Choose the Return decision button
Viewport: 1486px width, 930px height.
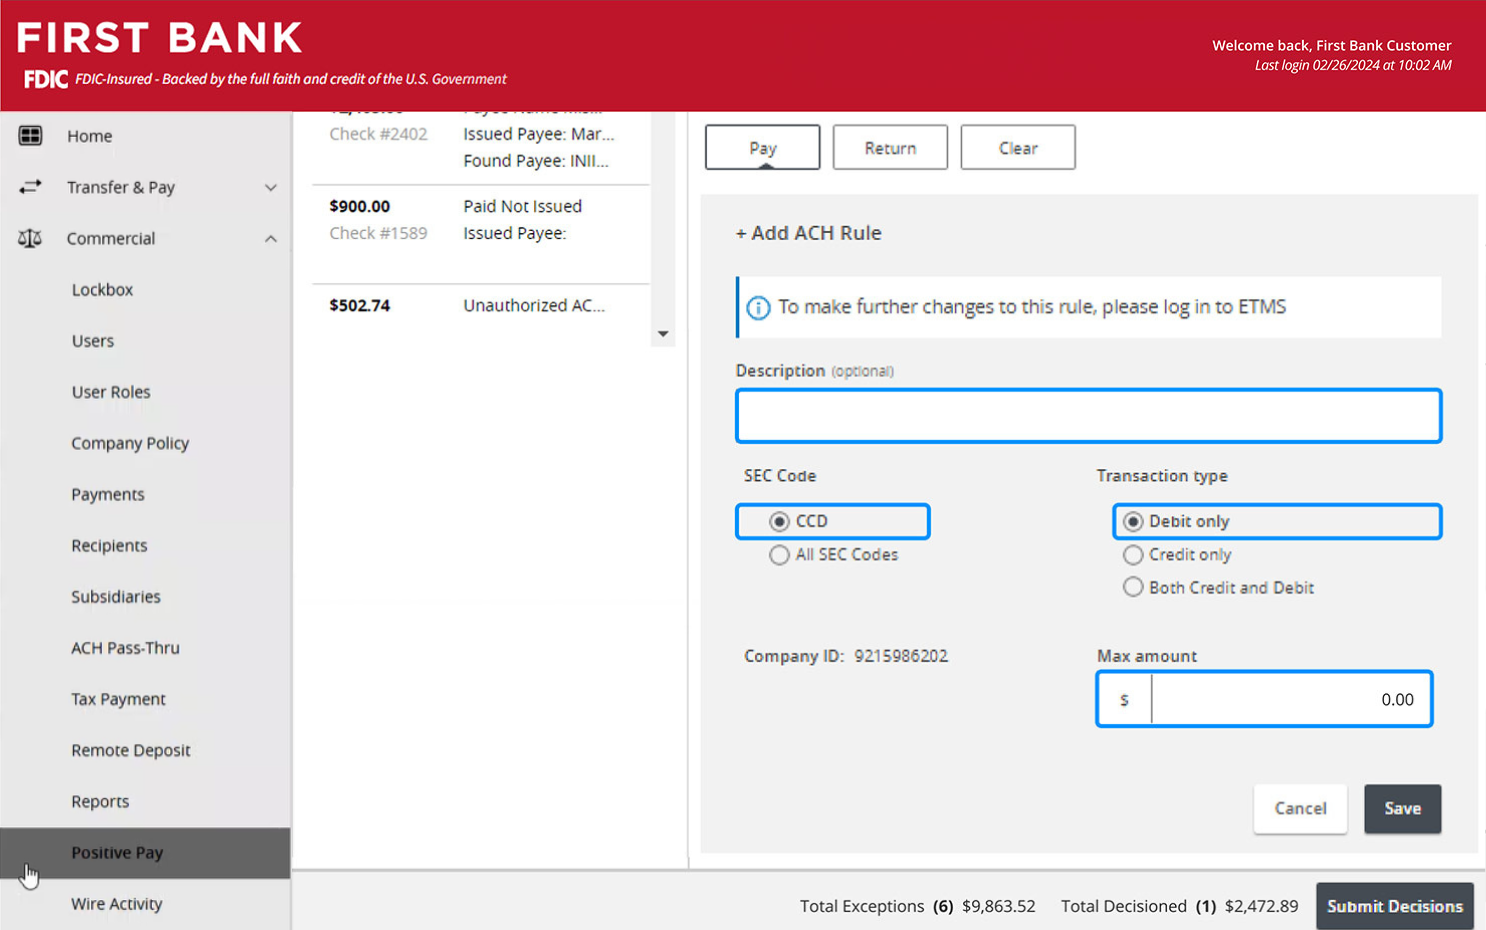pyautogui.click(x=890, y=148)
